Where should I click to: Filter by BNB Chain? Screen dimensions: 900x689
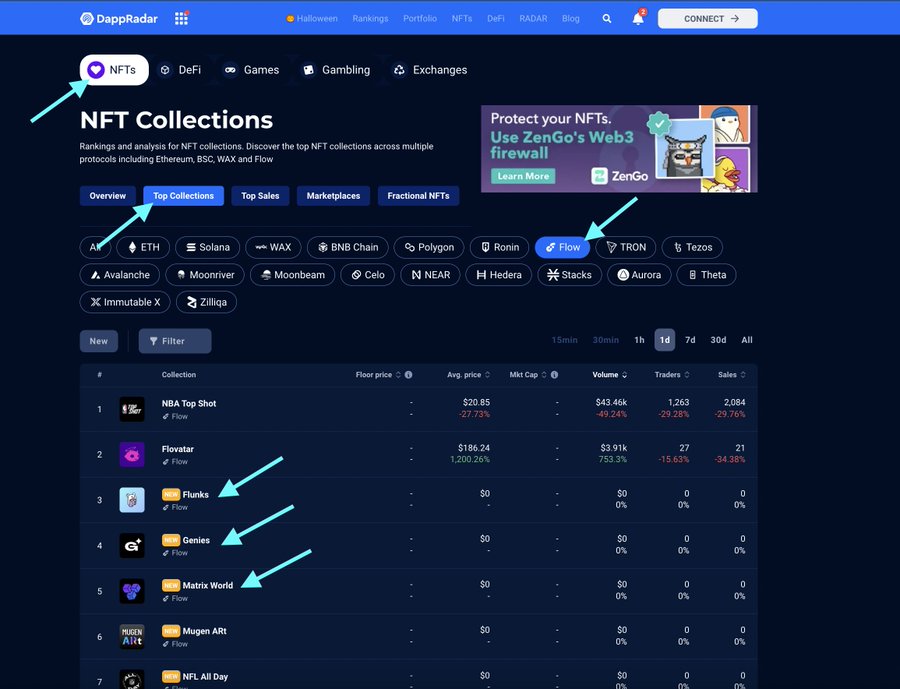click(x=348, y=247)
